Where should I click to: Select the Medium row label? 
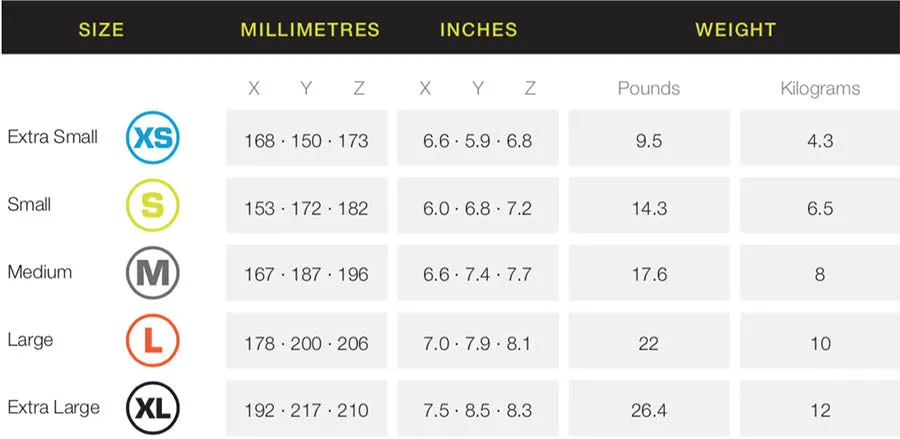point(40,272)
